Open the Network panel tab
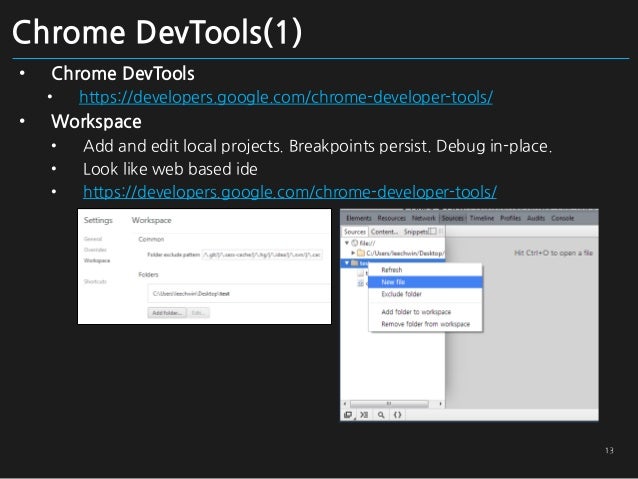 424,218
